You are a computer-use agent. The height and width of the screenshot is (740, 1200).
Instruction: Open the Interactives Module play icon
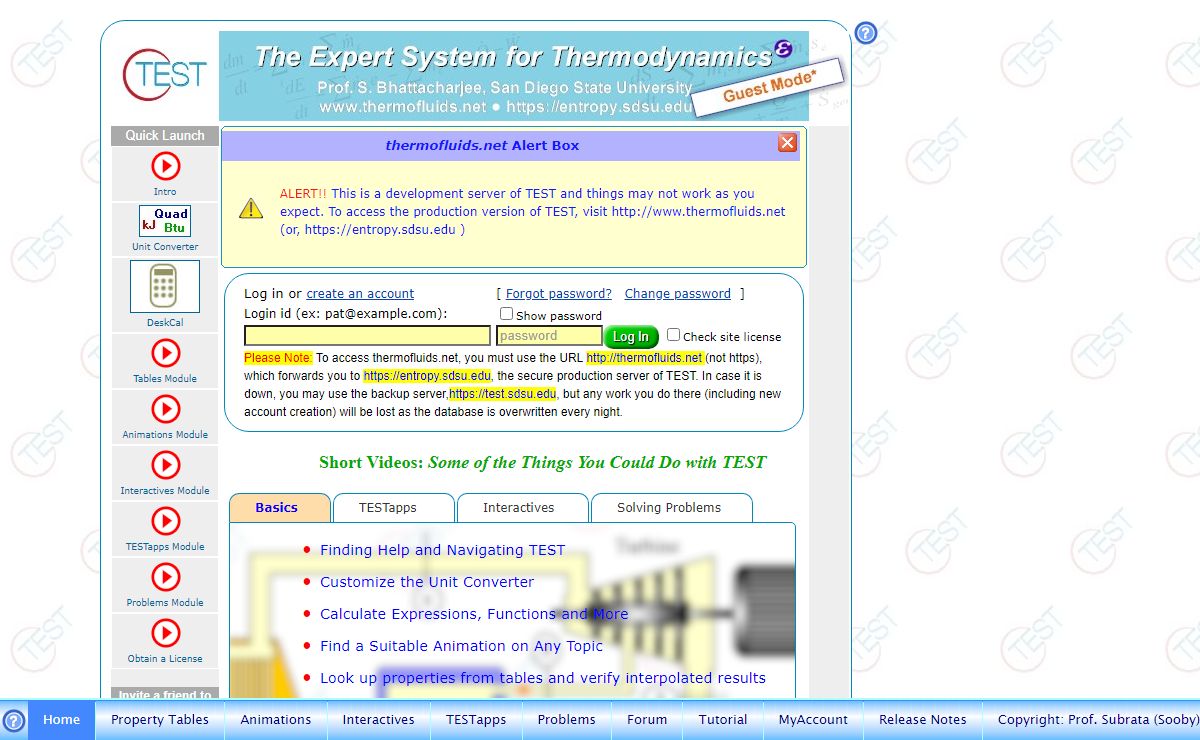[165, 465]
